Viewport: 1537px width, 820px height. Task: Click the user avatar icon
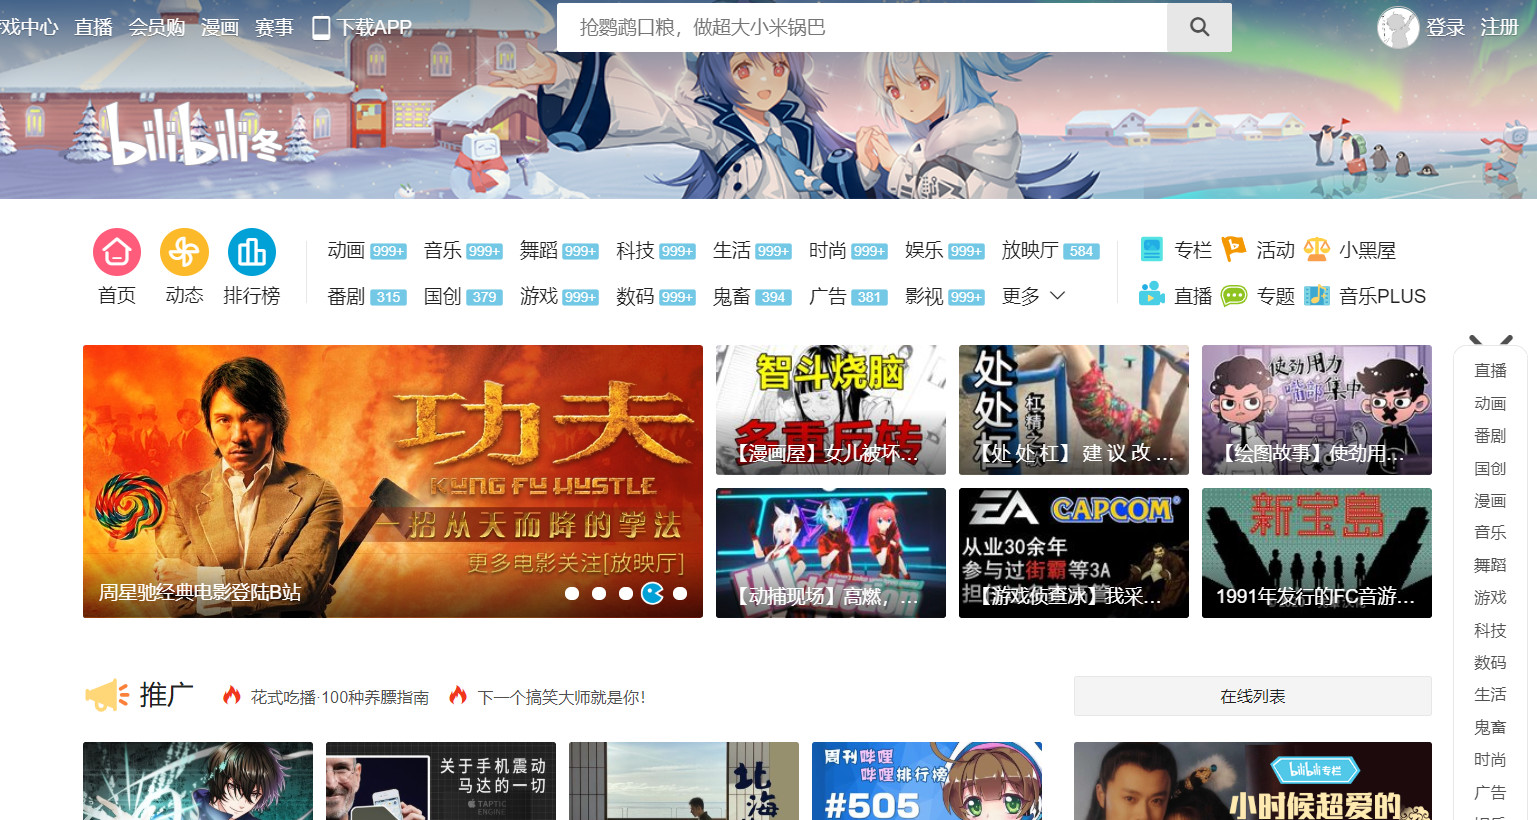tap(1397, 28)
